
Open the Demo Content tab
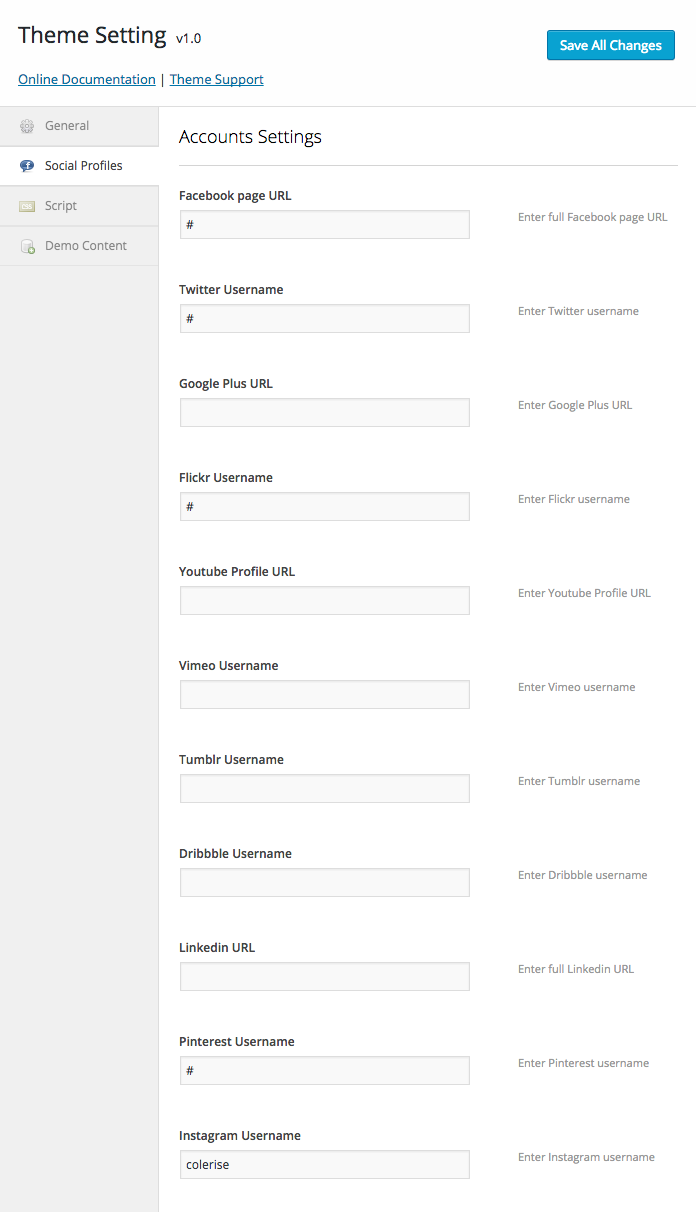86,246
